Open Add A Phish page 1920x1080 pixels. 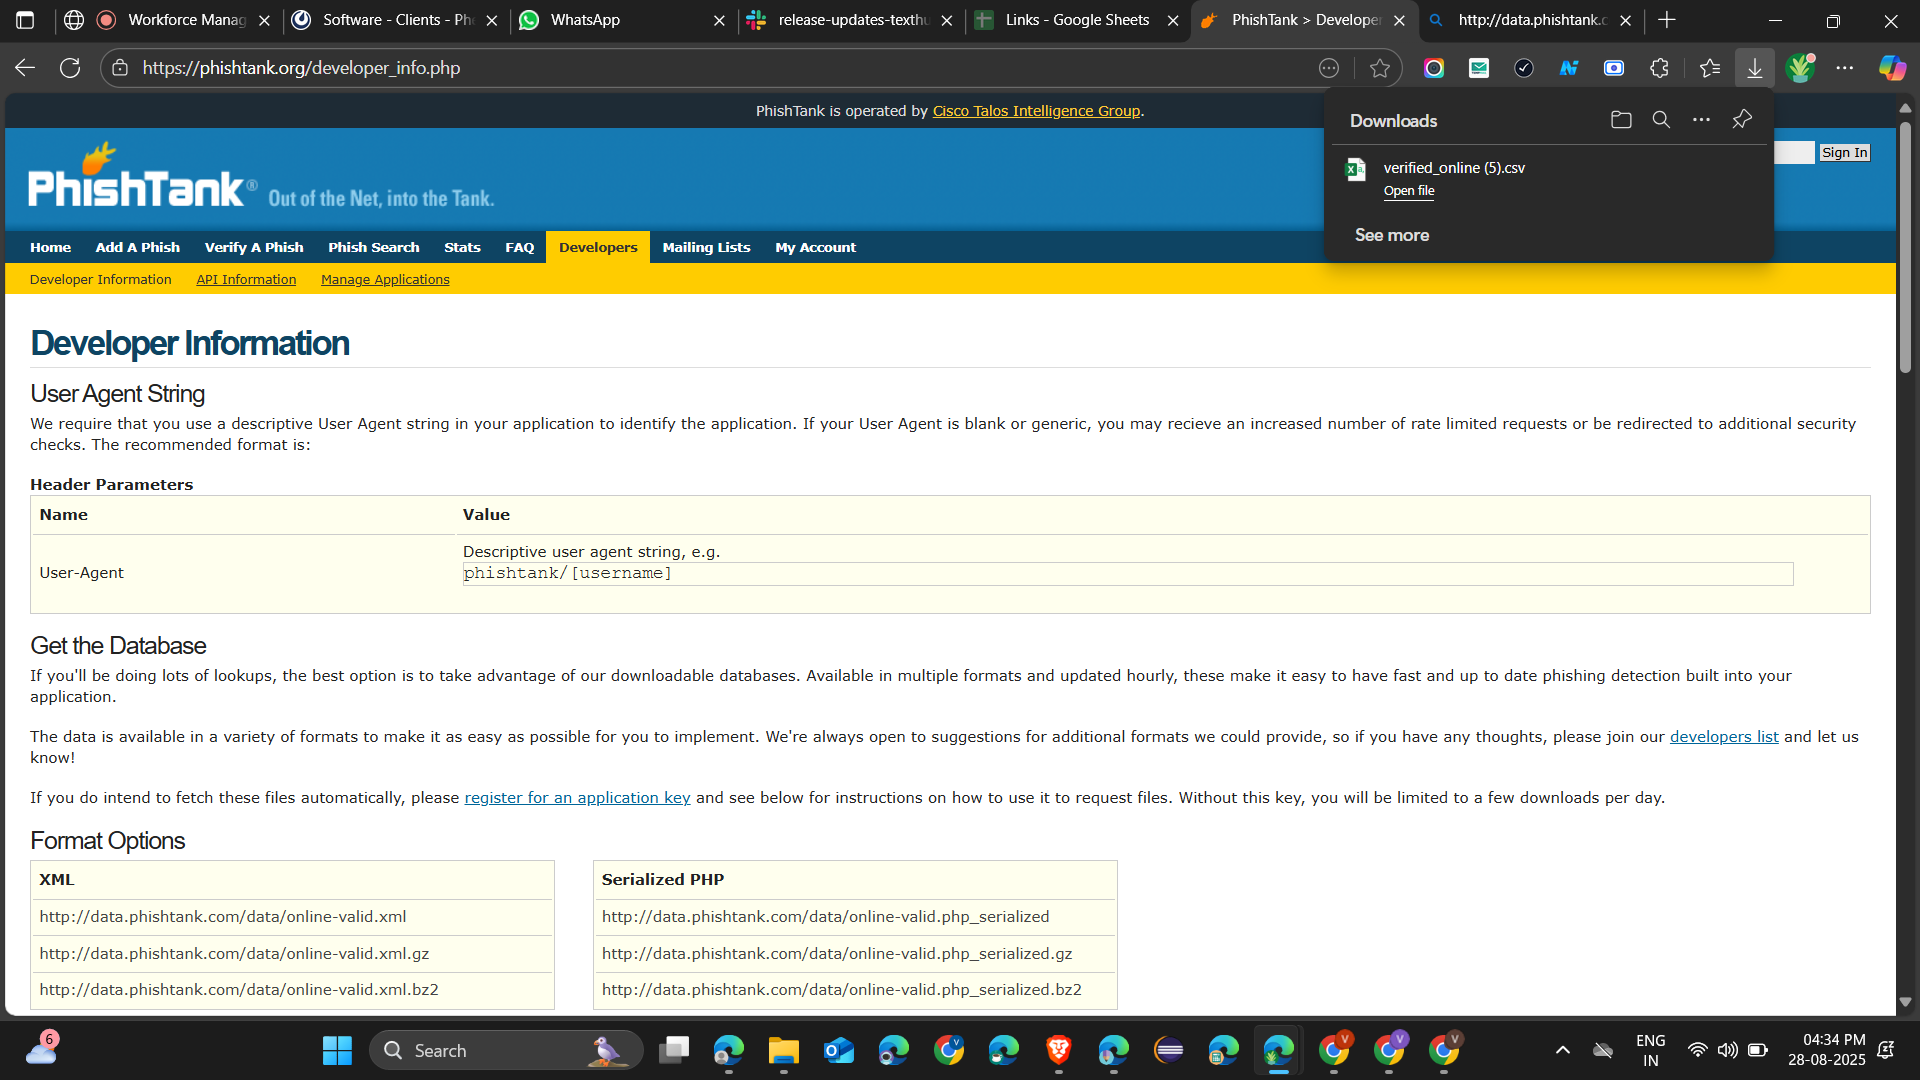[138, 247]
